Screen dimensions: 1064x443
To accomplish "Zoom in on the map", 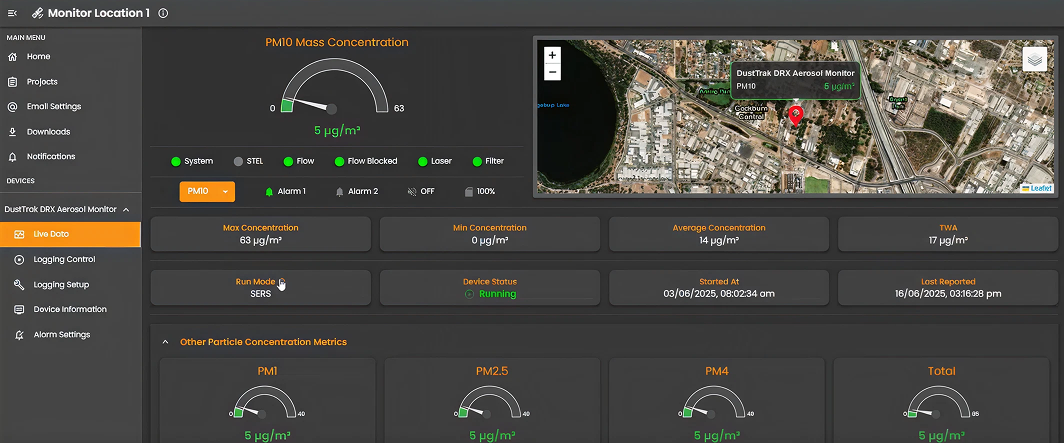I will click(552, 54).
